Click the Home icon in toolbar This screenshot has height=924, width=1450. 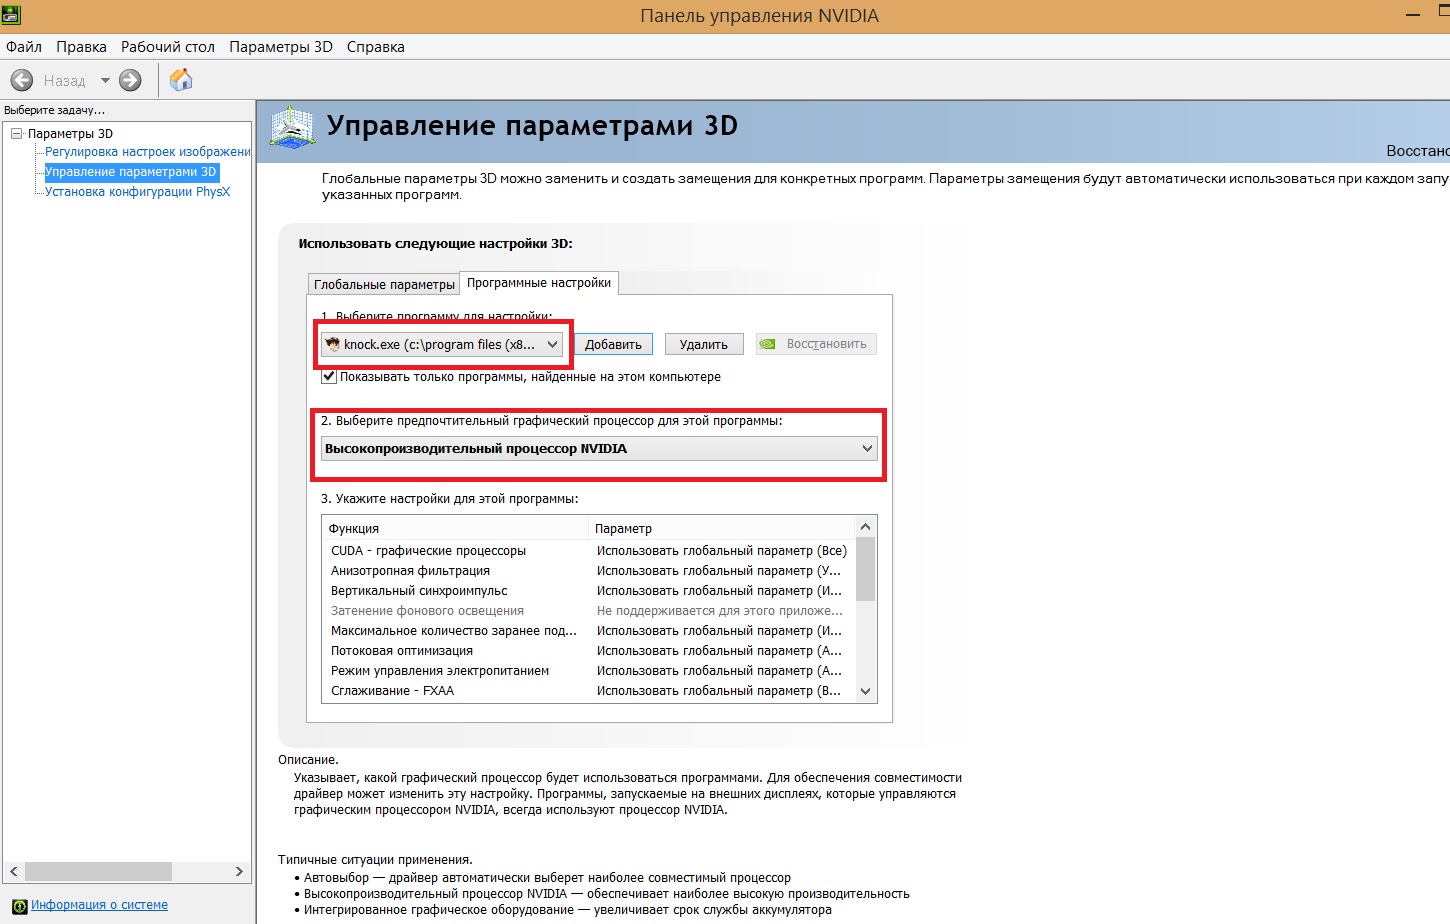(181, 80)
